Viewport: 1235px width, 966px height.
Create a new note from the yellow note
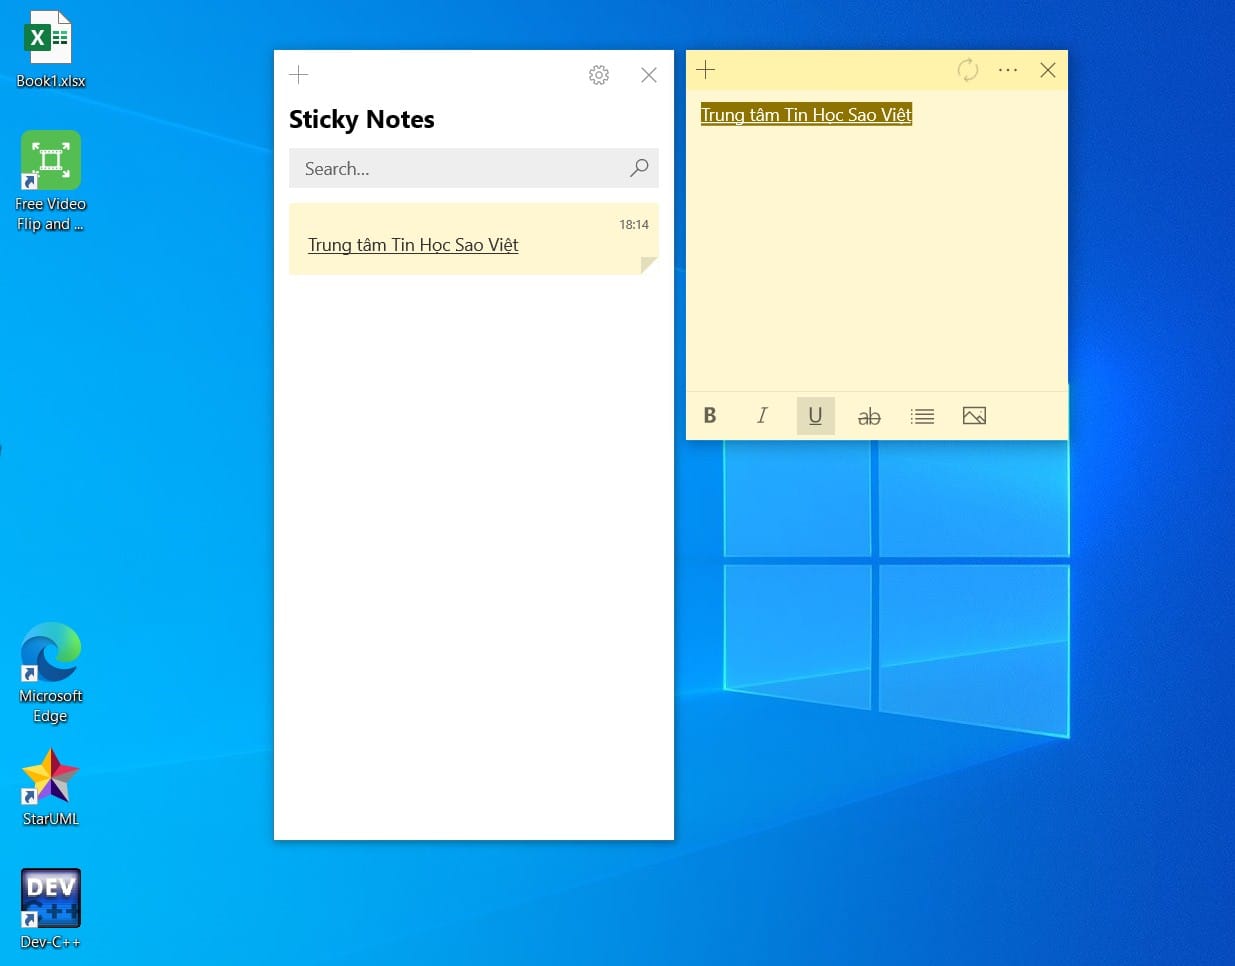[x=706, y=70]
